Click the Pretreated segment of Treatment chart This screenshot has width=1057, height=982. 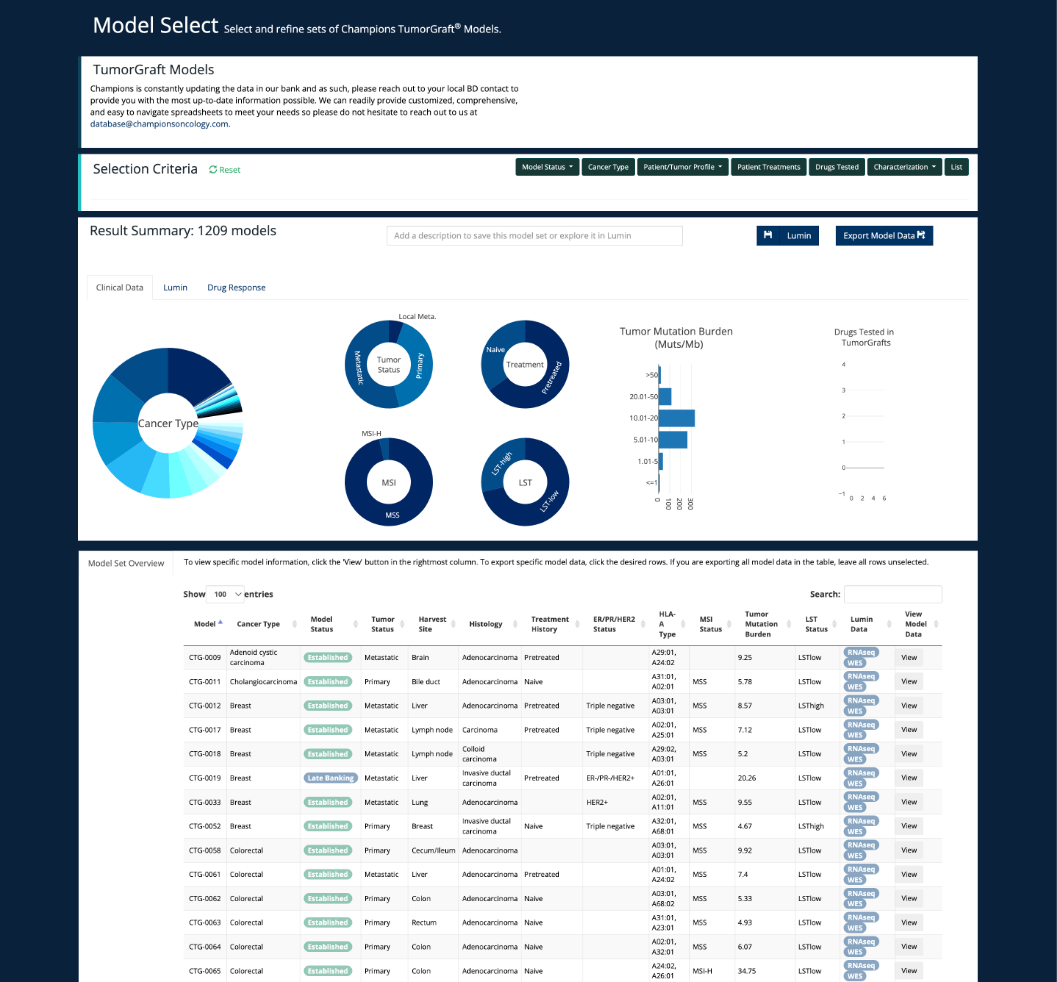[553, 377]
